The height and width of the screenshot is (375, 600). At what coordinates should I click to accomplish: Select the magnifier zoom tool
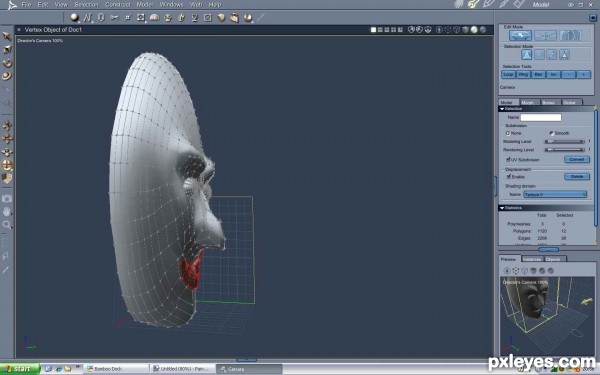click(7, 225)
